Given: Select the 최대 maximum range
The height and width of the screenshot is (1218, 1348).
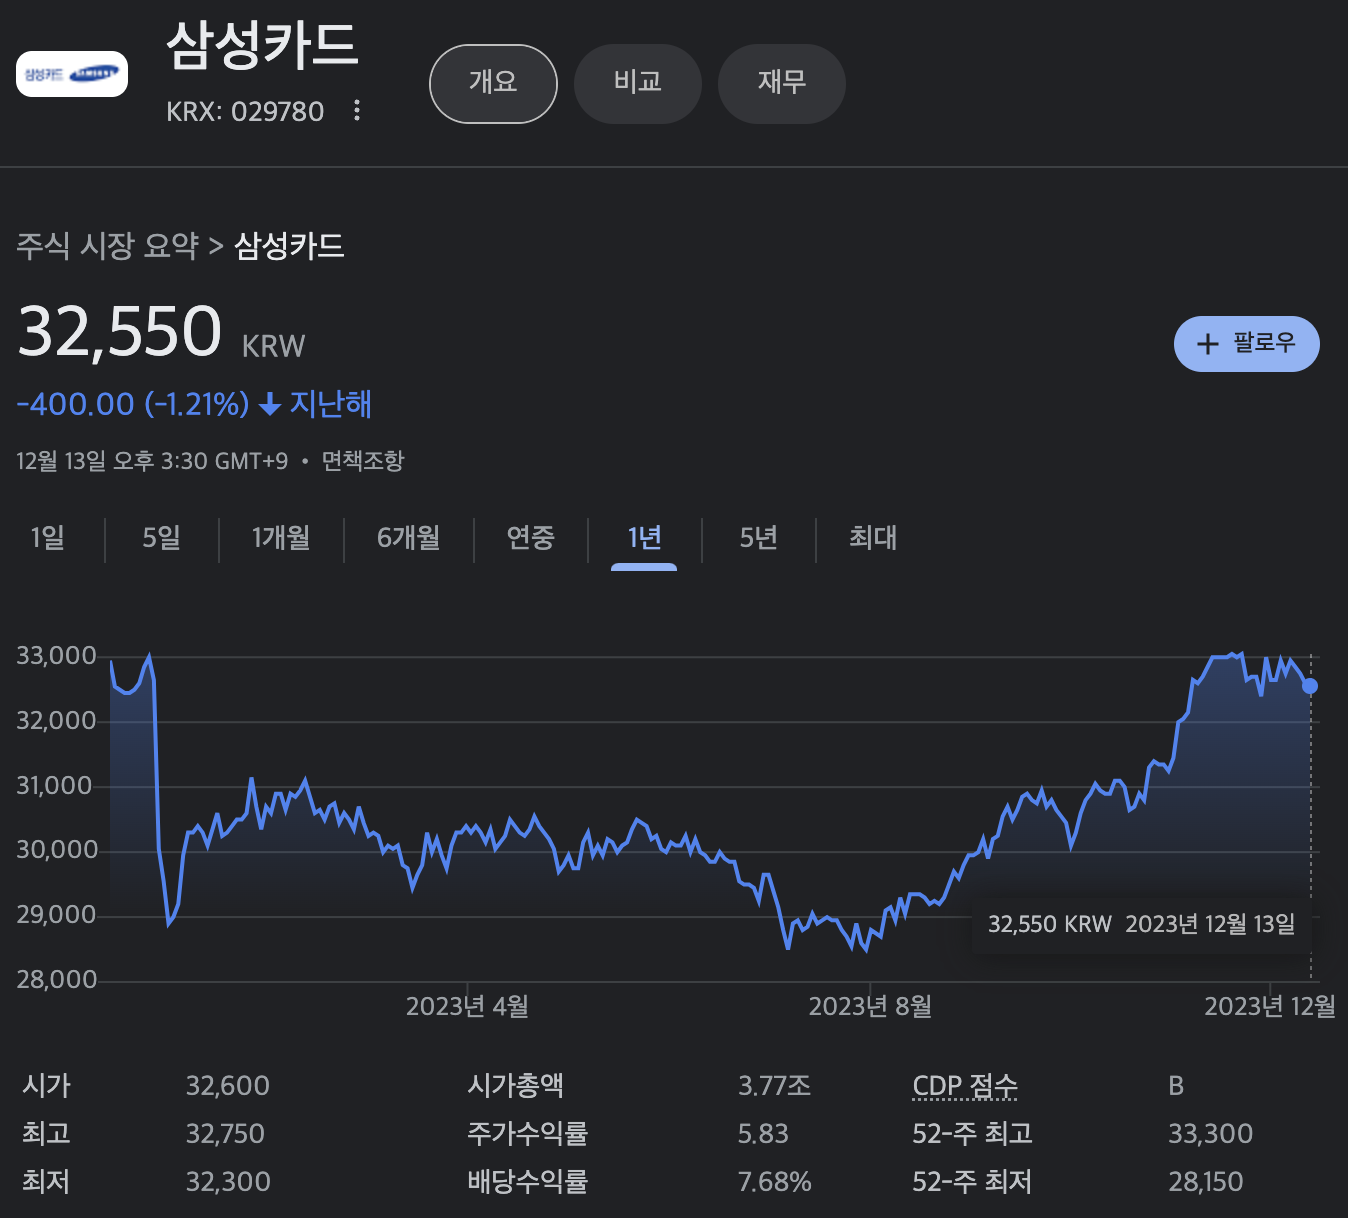Looking at the screenshot, I should (873, 538).
